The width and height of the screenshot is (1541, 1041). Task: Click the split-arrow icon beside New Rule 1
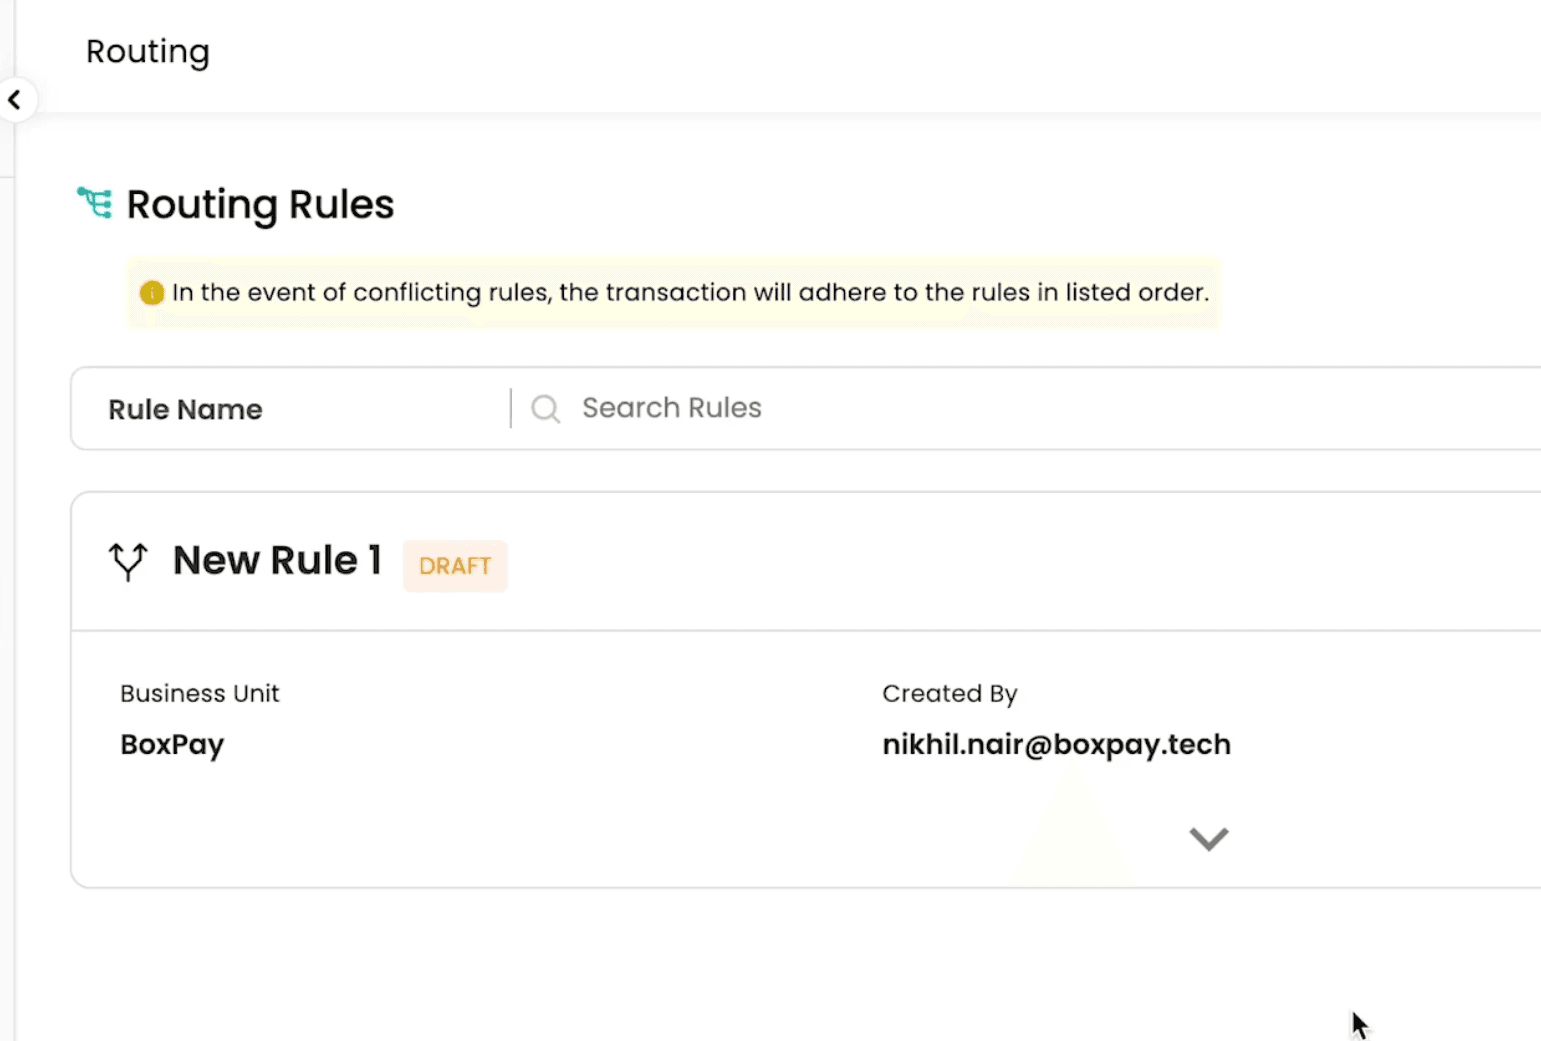pyautogui.click(x=128, y=561)
